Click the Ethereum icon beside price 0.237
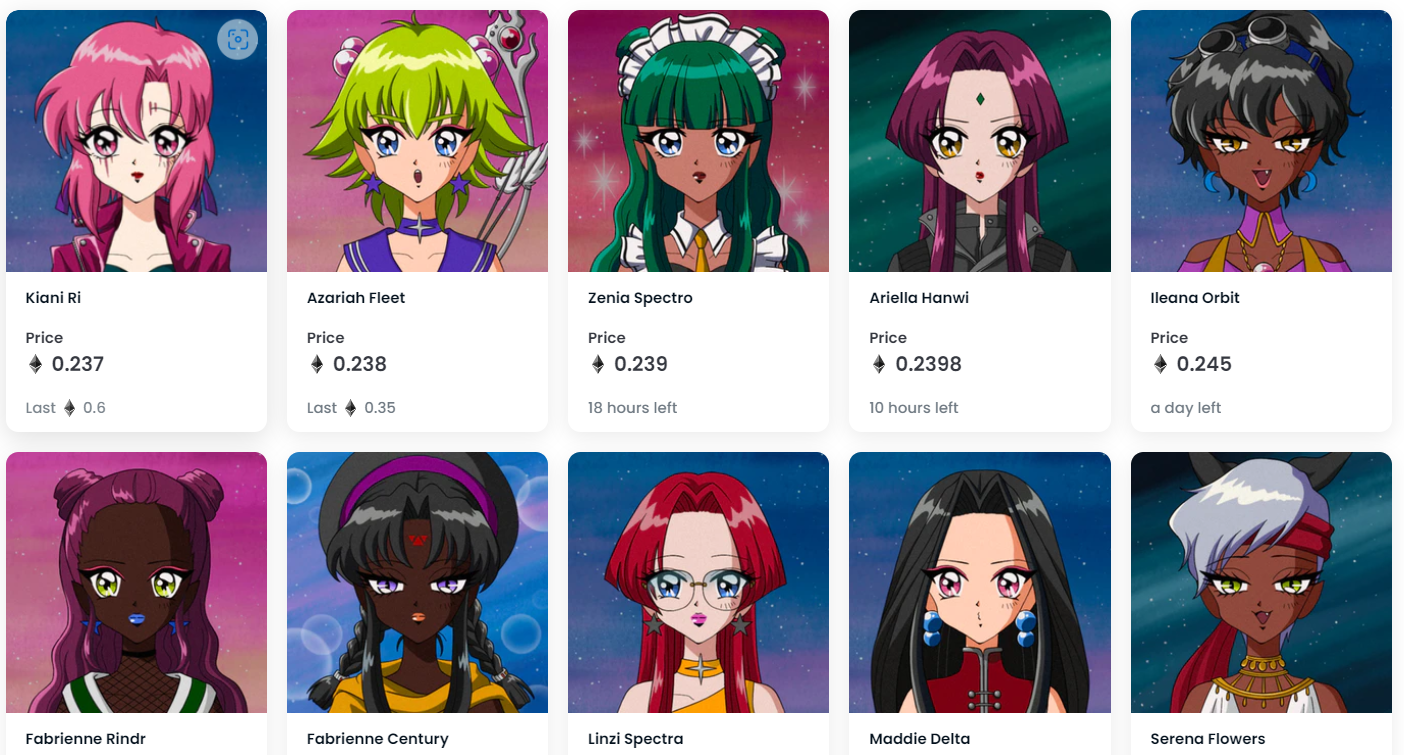This screenshot has width=1404, height=755. [x=35, y=365]
